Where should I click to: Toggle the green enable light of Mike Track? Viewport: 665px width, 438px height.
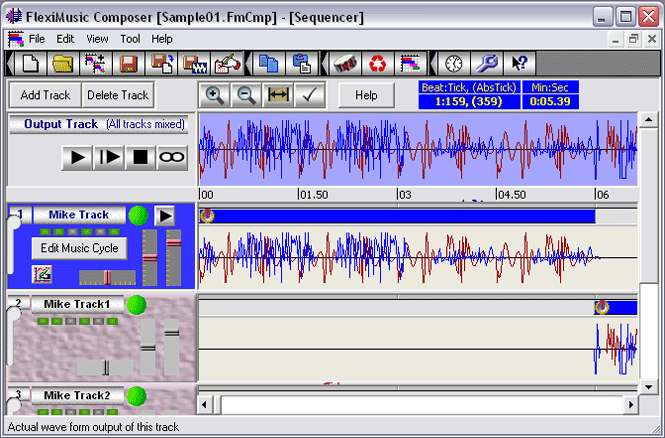coord(138,215)
